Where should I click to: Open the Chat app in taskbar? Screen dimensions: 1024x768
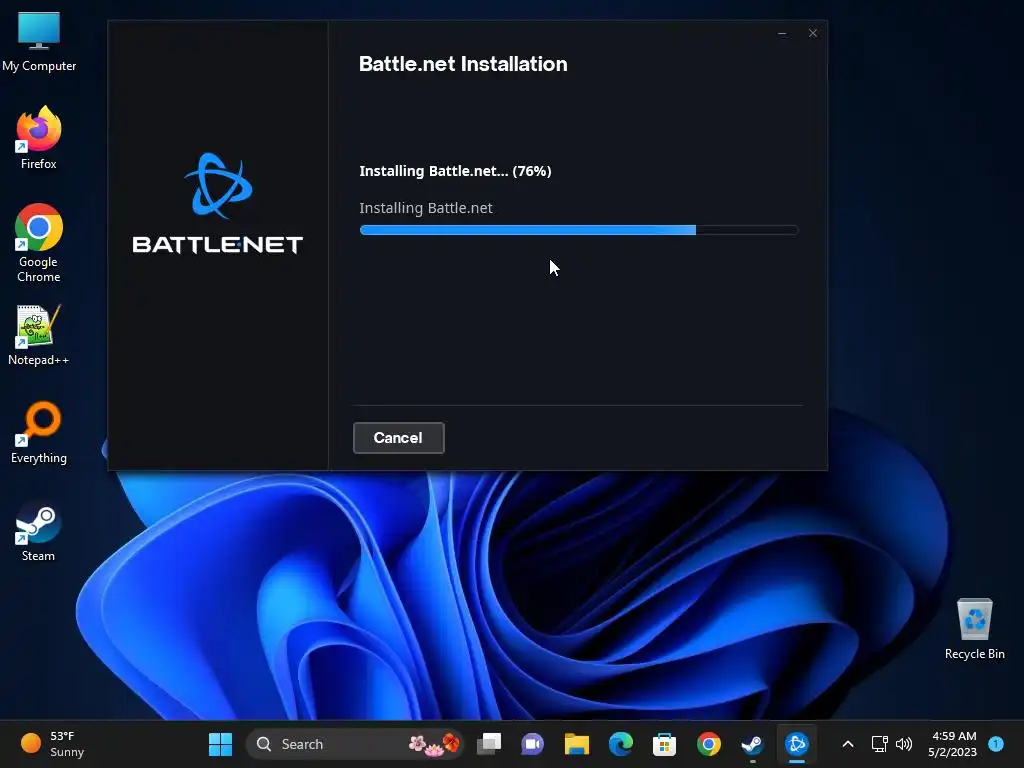[x=532, y=744]
